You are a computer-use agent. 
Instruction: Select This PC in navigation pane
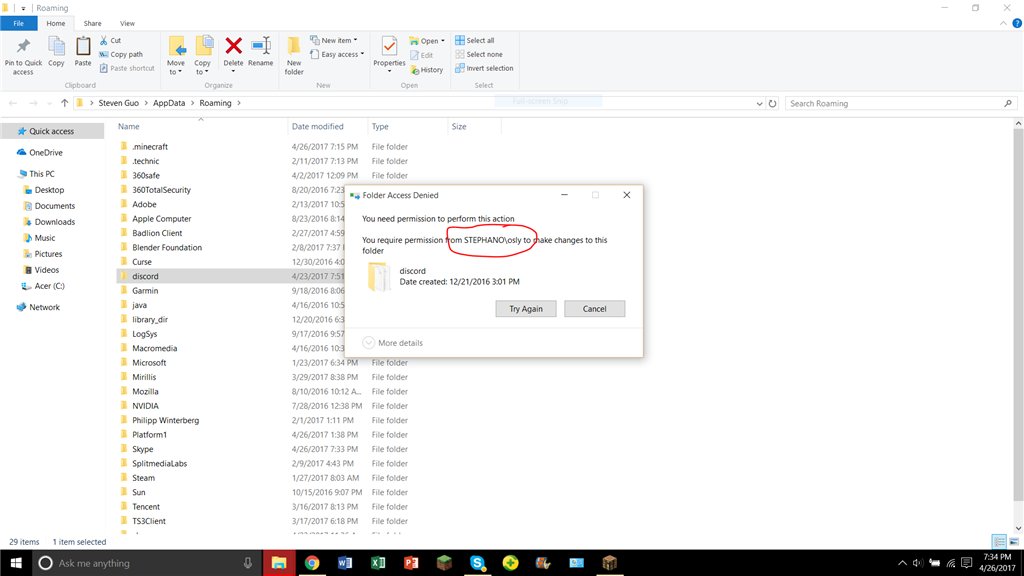pyautogui.click(x=42, y=174)
